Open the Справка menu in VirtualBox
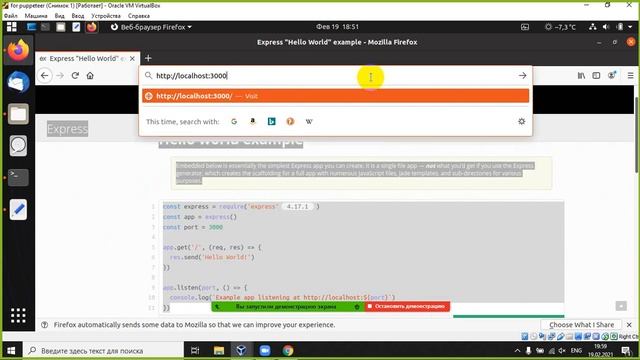This screenshot has height=360, width=640. click(139, 16)
